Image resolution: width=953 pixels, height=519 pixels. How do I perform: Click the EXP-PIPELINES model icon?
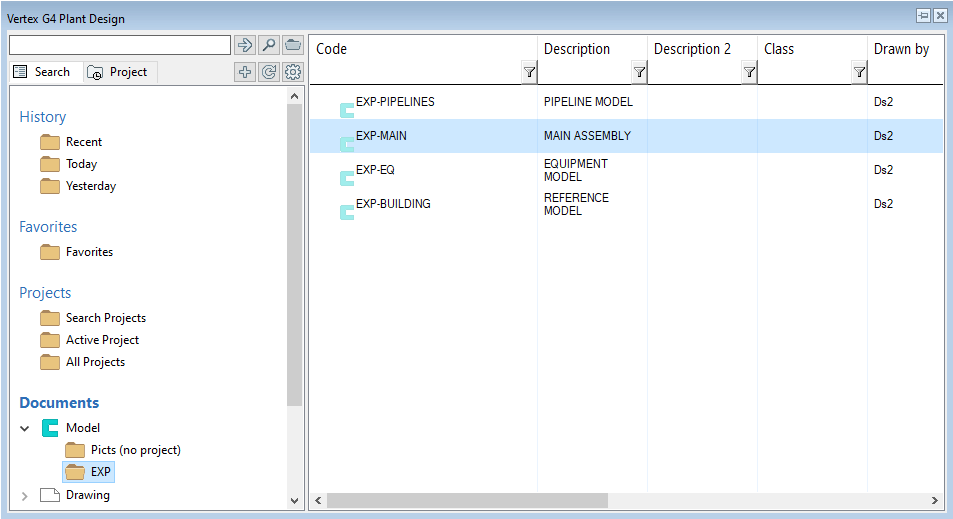347,110
